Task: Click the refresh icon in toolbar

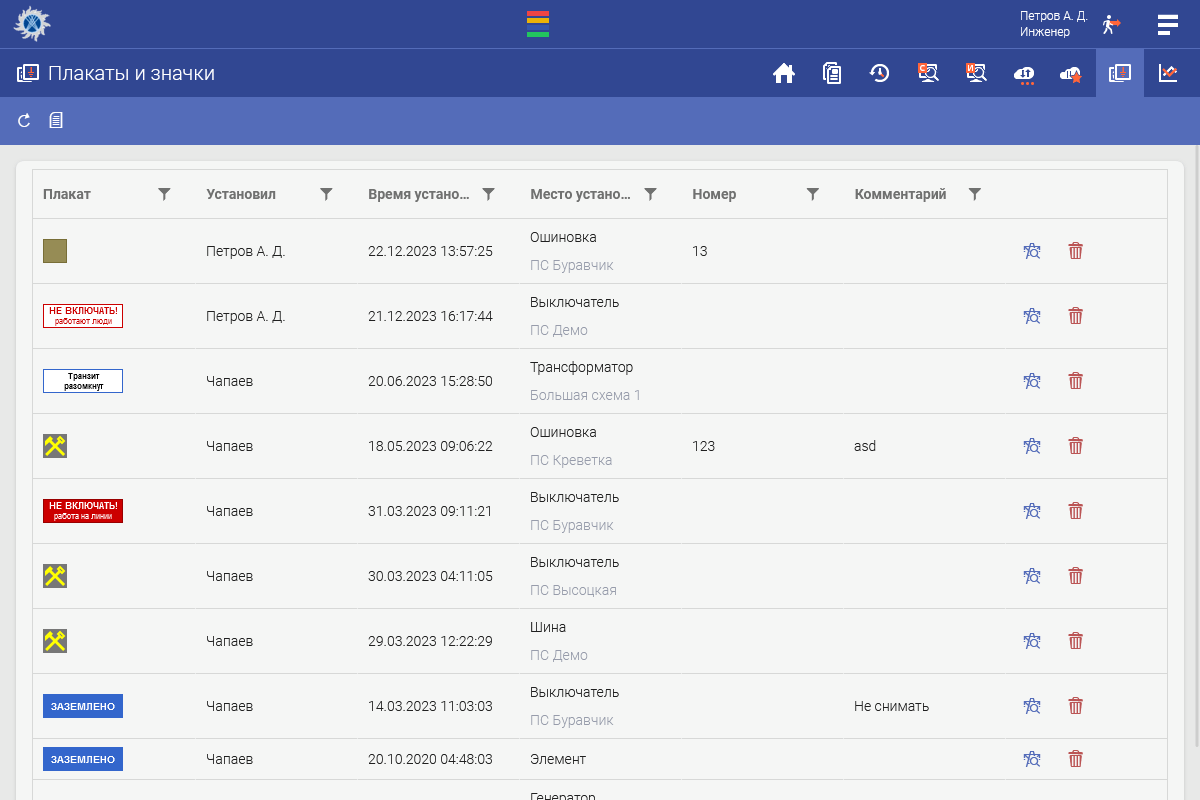Action: pos(25,121)
